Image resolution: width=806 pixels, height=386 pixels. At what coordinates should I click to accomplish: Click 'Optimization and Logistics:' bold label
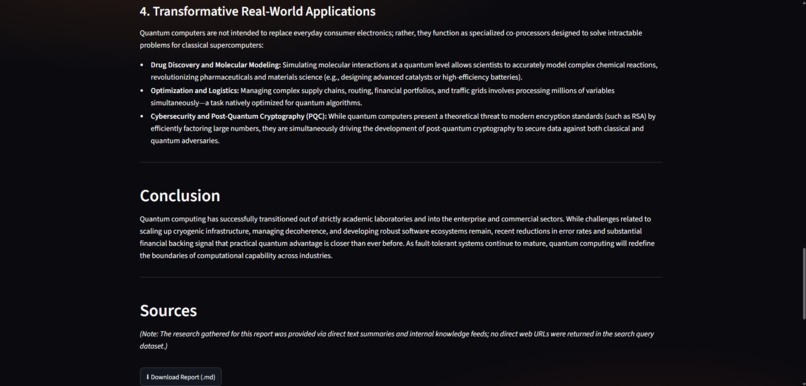coord(194,91)
